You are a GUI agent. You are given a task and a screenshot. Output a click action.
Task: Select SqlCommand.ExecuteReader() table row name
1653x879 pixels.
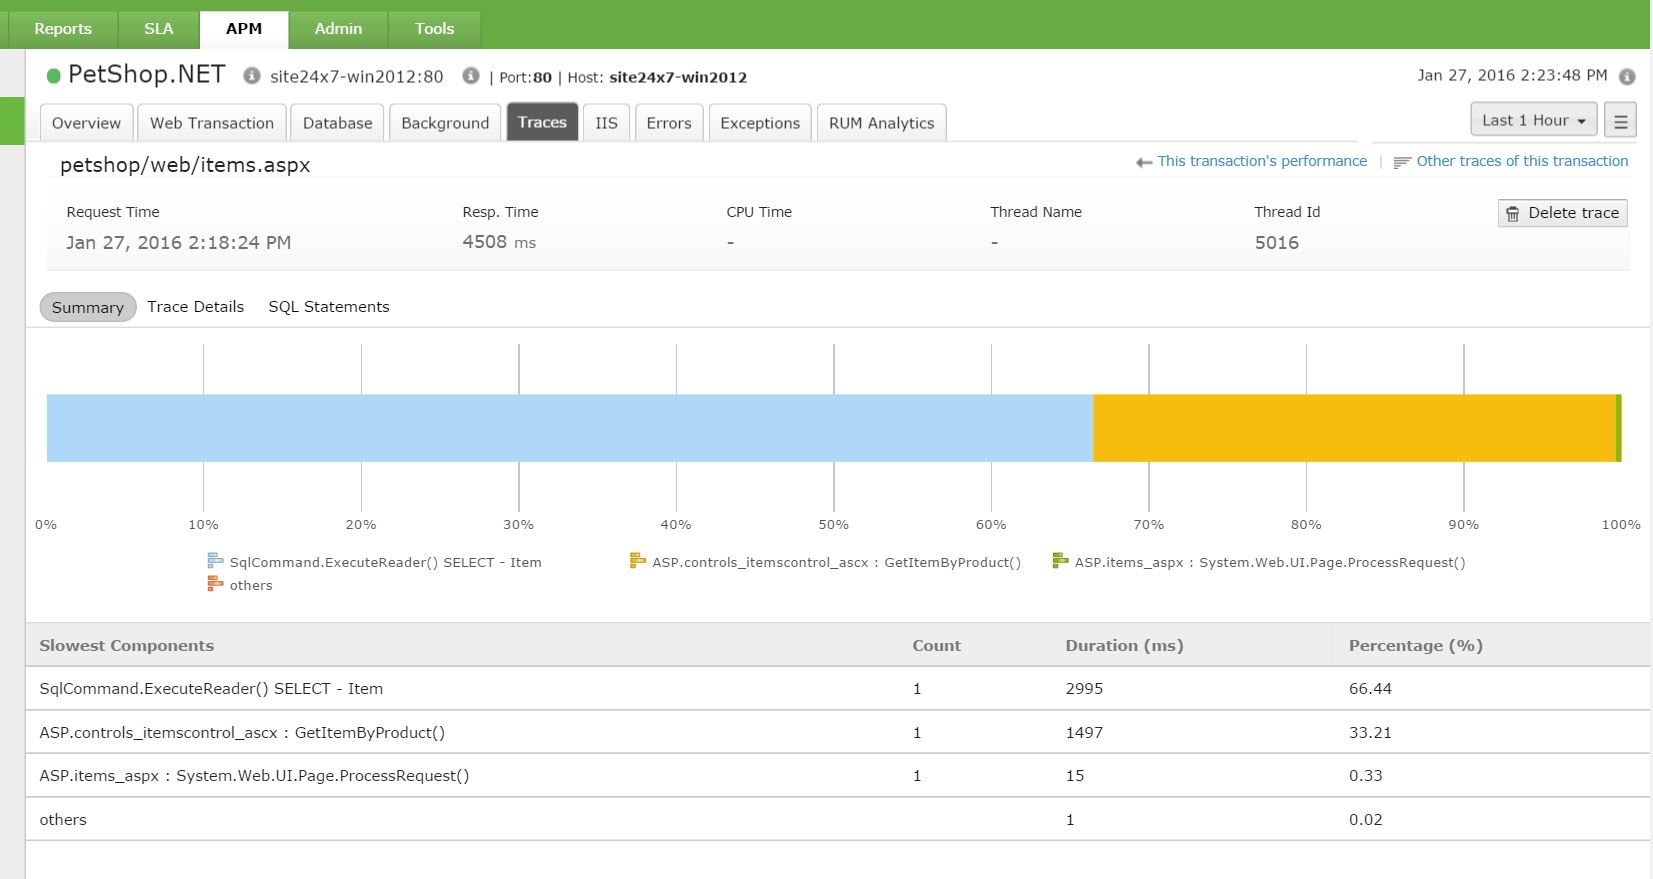click(211, 689)
